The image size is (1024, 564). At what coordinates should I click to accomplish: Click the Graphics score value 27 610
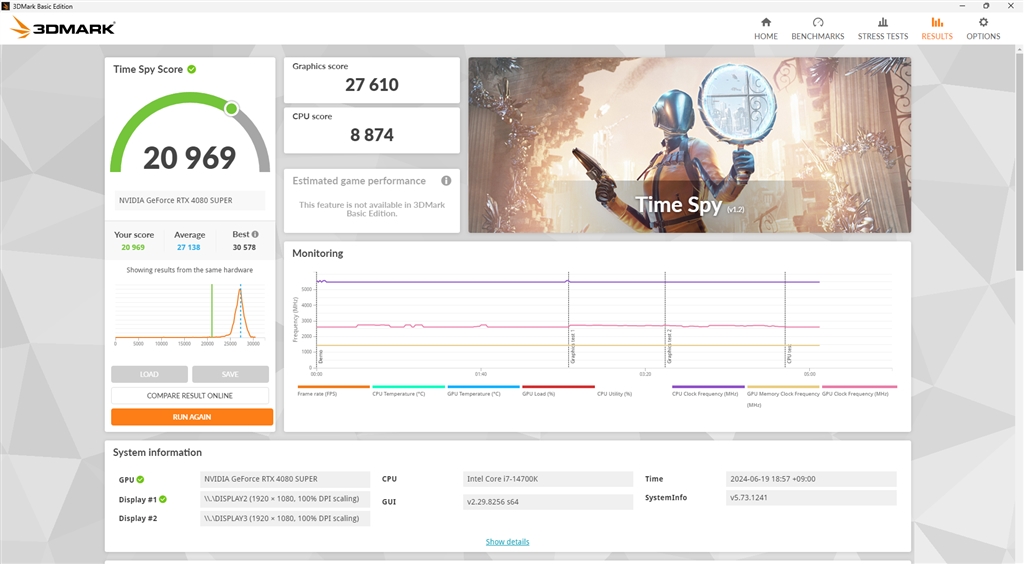pos(372,85)
